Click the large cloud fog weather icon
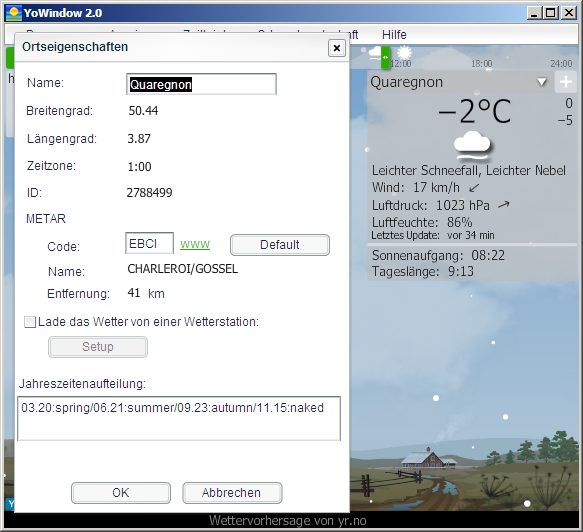The image size is (583, 532). [x=472, y=146]
